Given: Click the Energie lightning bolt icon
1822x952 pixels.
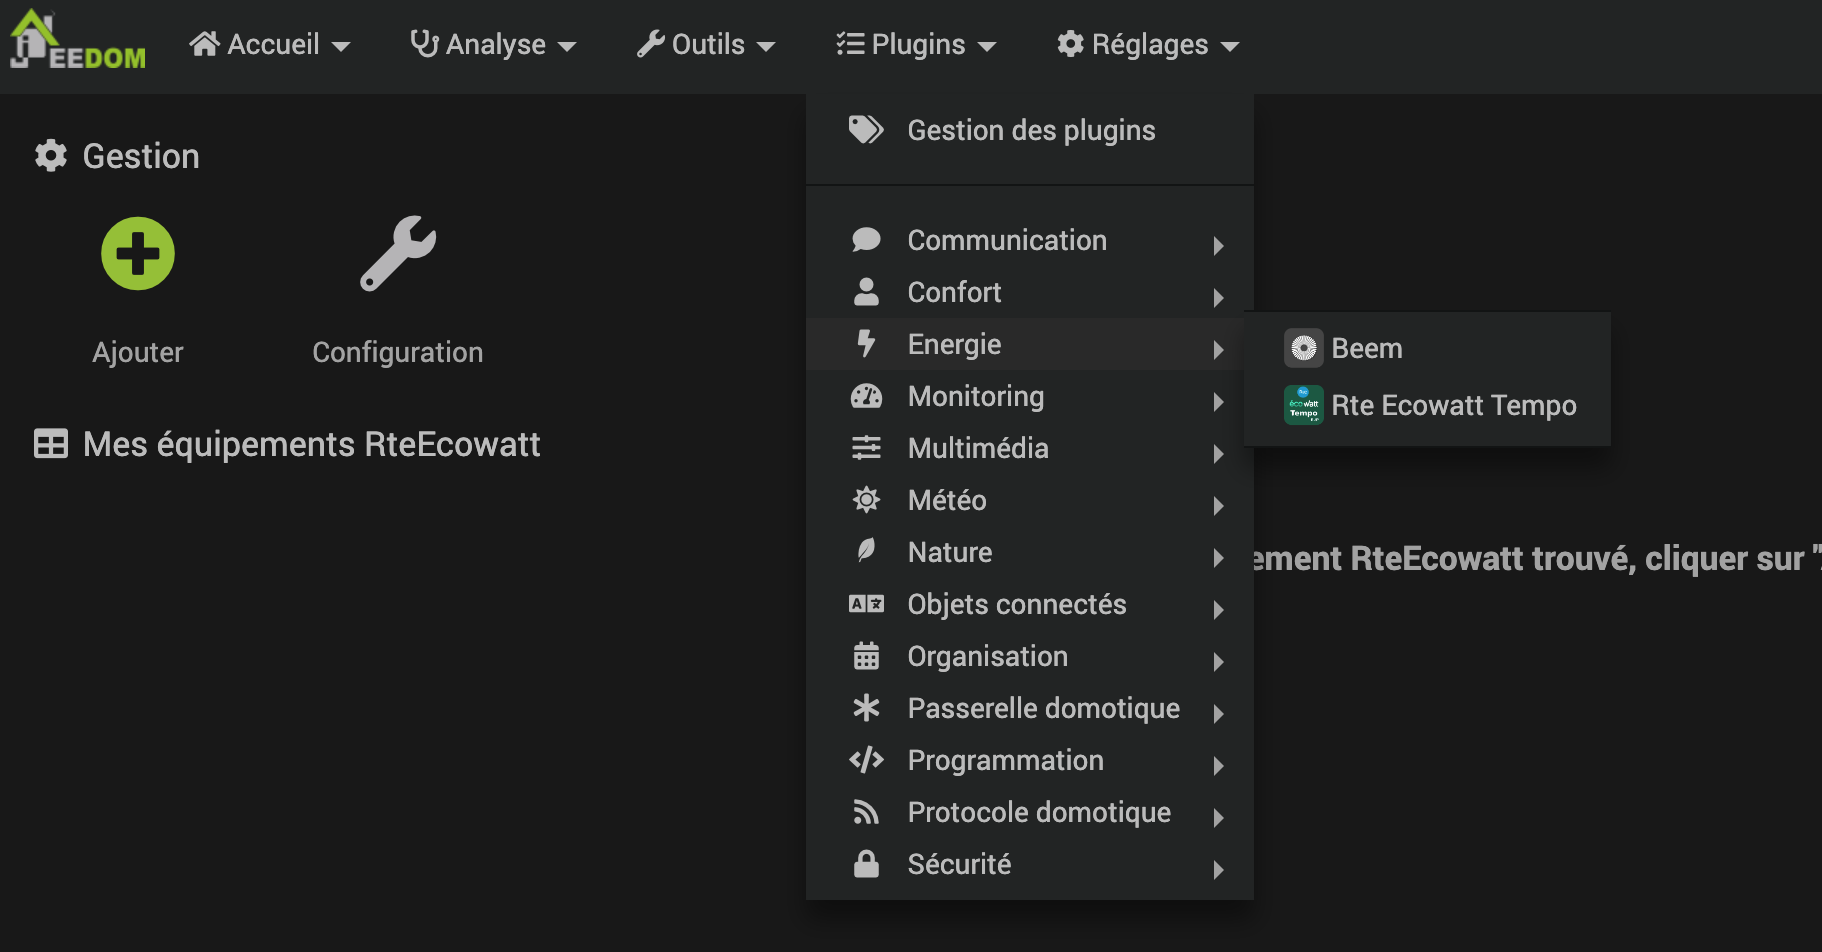Looking at the screenshot, I should coord(866,343).
